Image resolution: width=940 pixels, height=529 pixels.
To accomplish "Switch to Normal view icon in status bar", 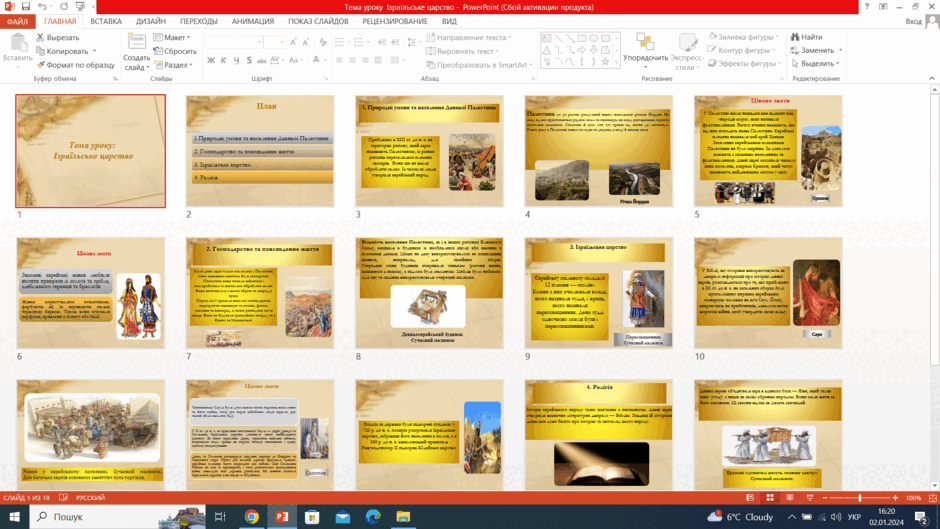I will [750, 498].
